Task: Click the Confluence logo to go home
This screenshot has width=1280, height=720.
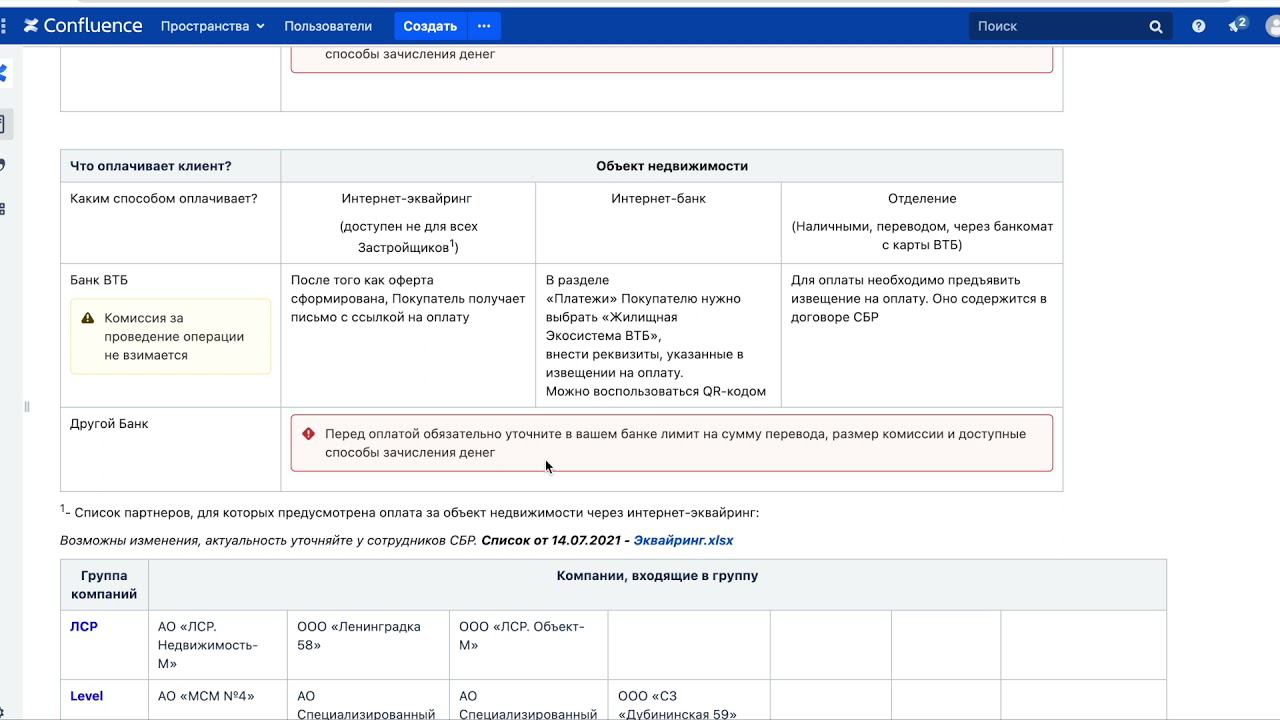Action: 83,26
